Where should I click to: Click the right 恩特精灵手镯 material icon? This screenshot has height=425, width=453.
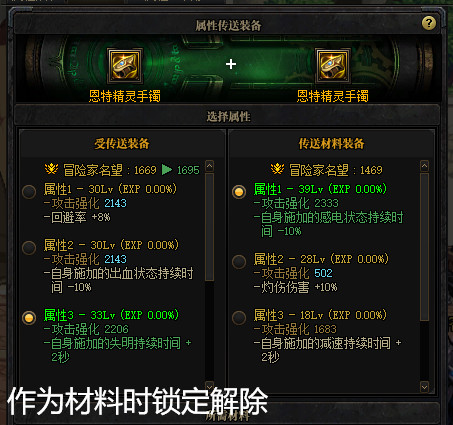tap(333, 66)
